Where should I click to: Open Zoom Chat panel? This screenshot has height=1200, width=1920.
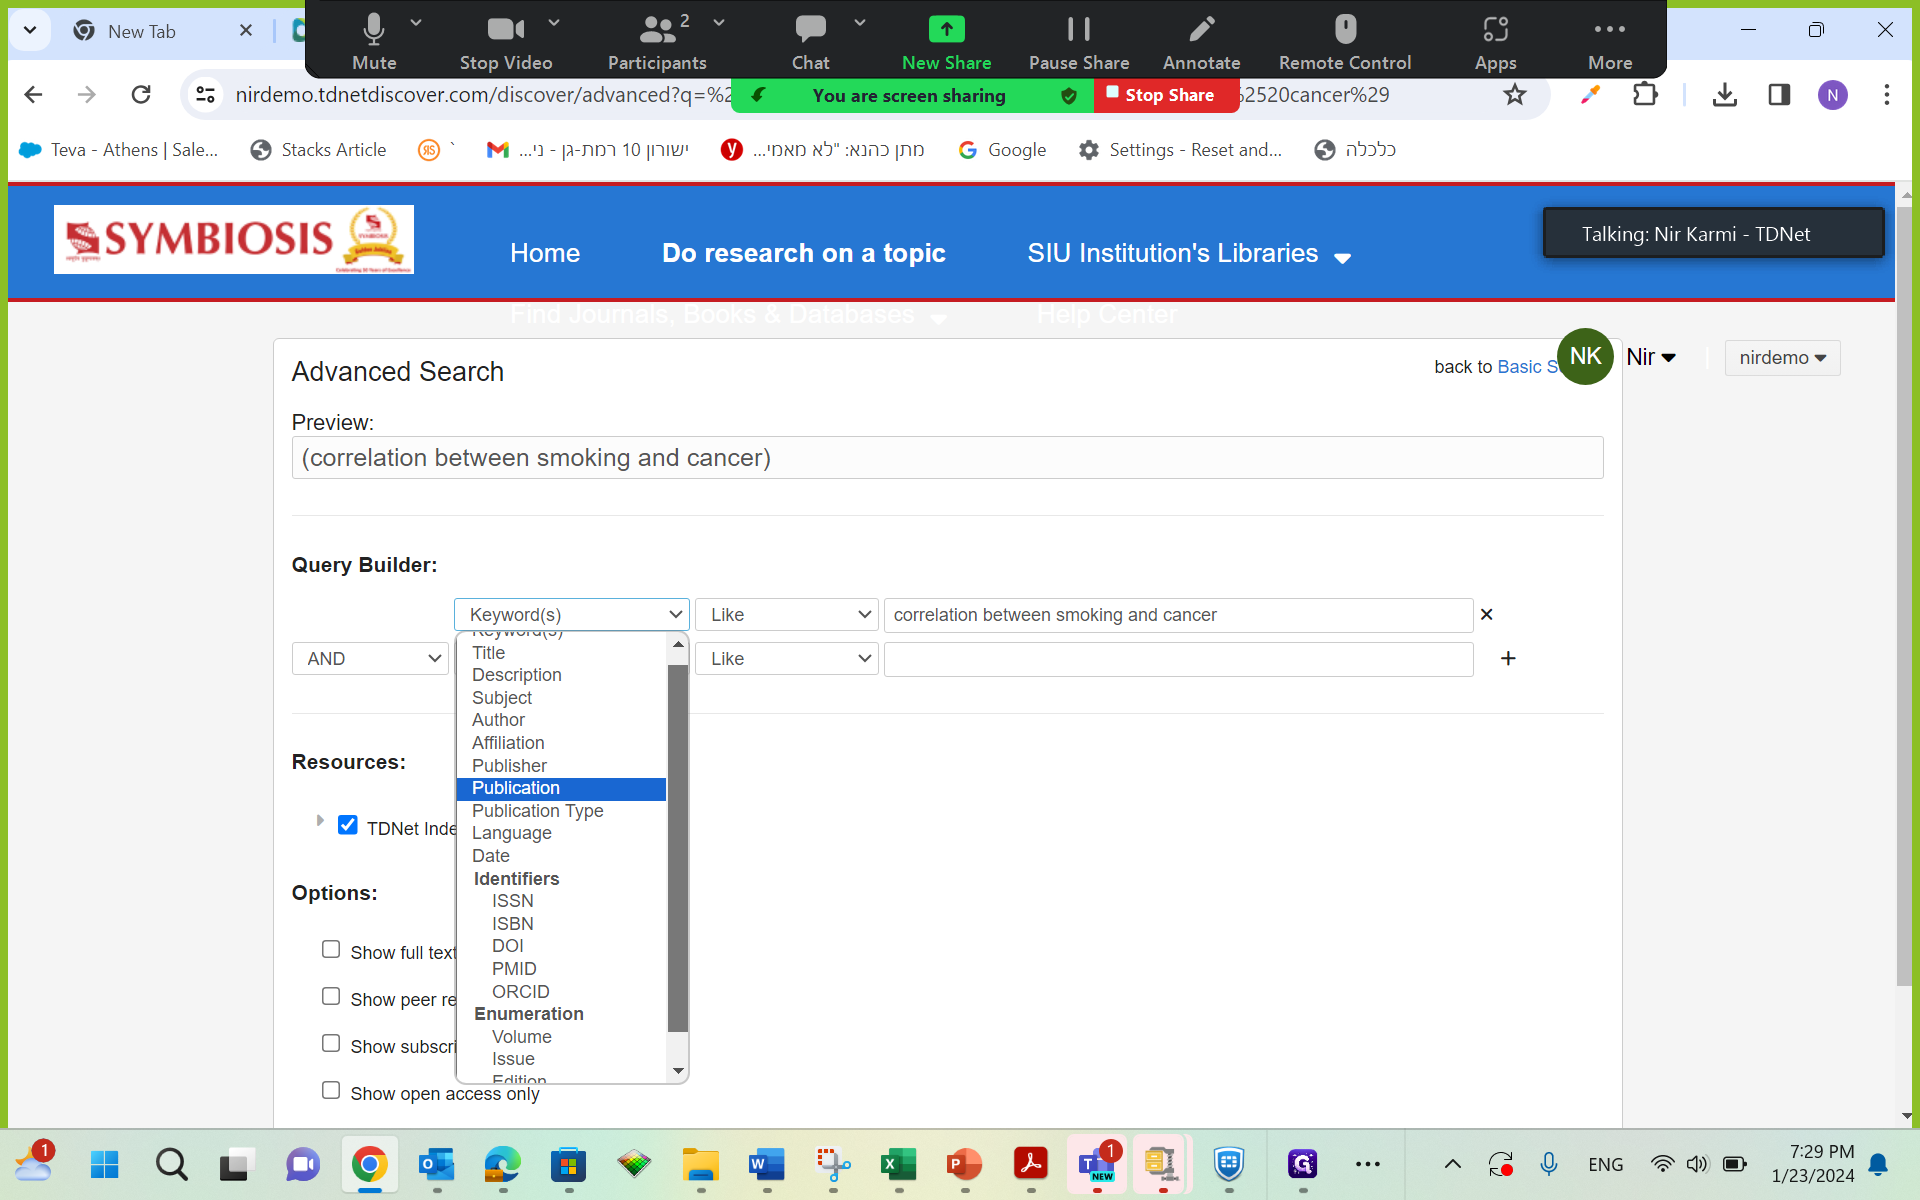coord(810,40)
